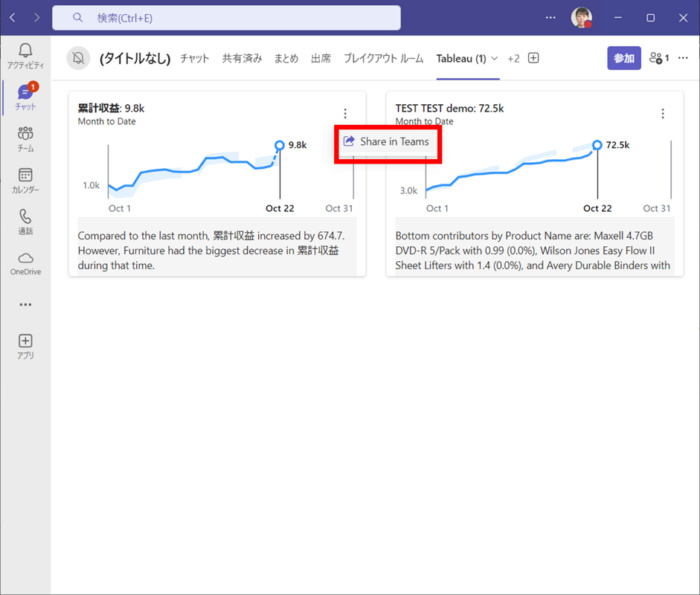Click the 3.0k axis label
The width and height of the screenshot is (700, 595).
[408, 191]
